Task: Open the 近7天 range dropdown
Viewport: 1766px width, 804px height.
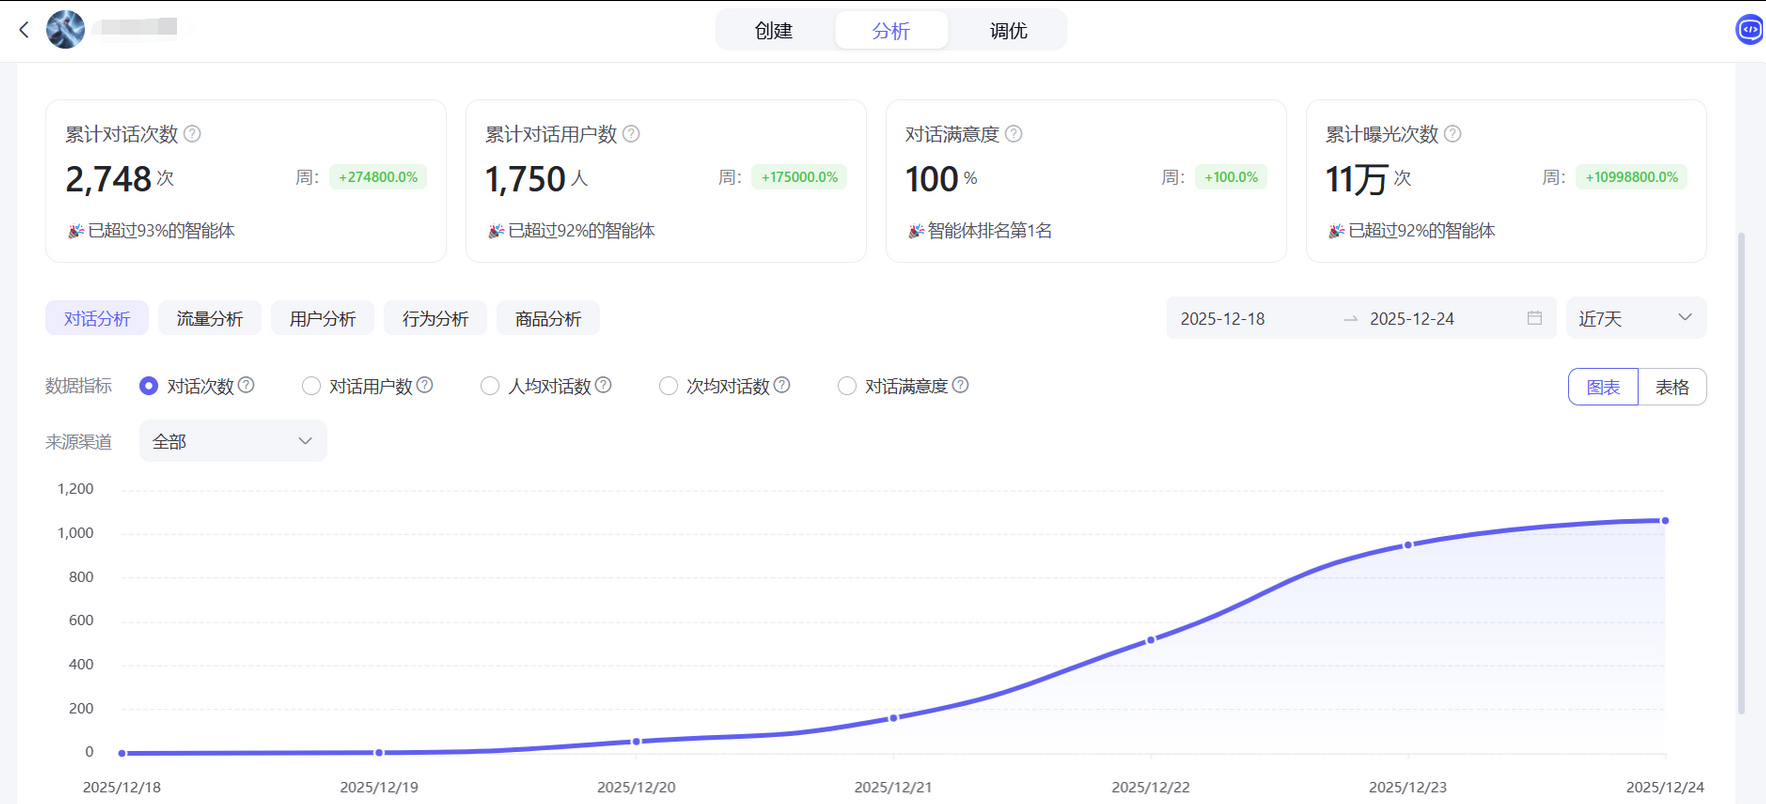Action: [x=1636, y=318]
